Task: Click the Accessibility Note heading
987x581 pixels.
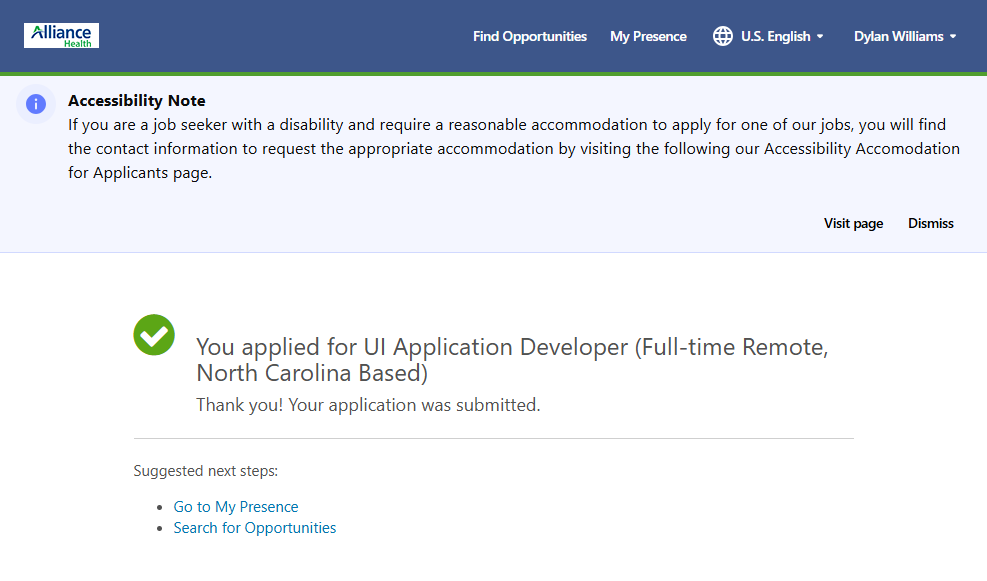Action: coord(137,101)
